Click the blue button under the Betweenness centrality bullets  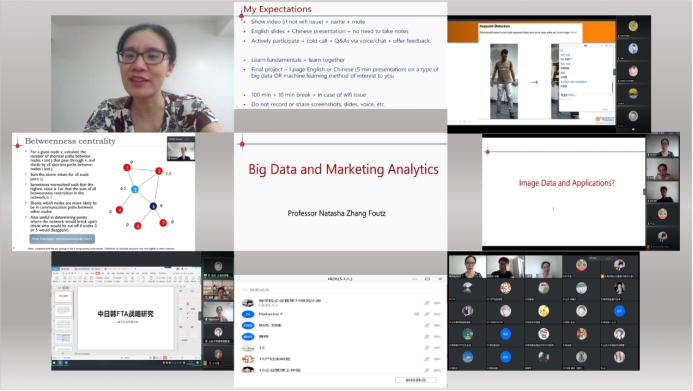(62, 239)
